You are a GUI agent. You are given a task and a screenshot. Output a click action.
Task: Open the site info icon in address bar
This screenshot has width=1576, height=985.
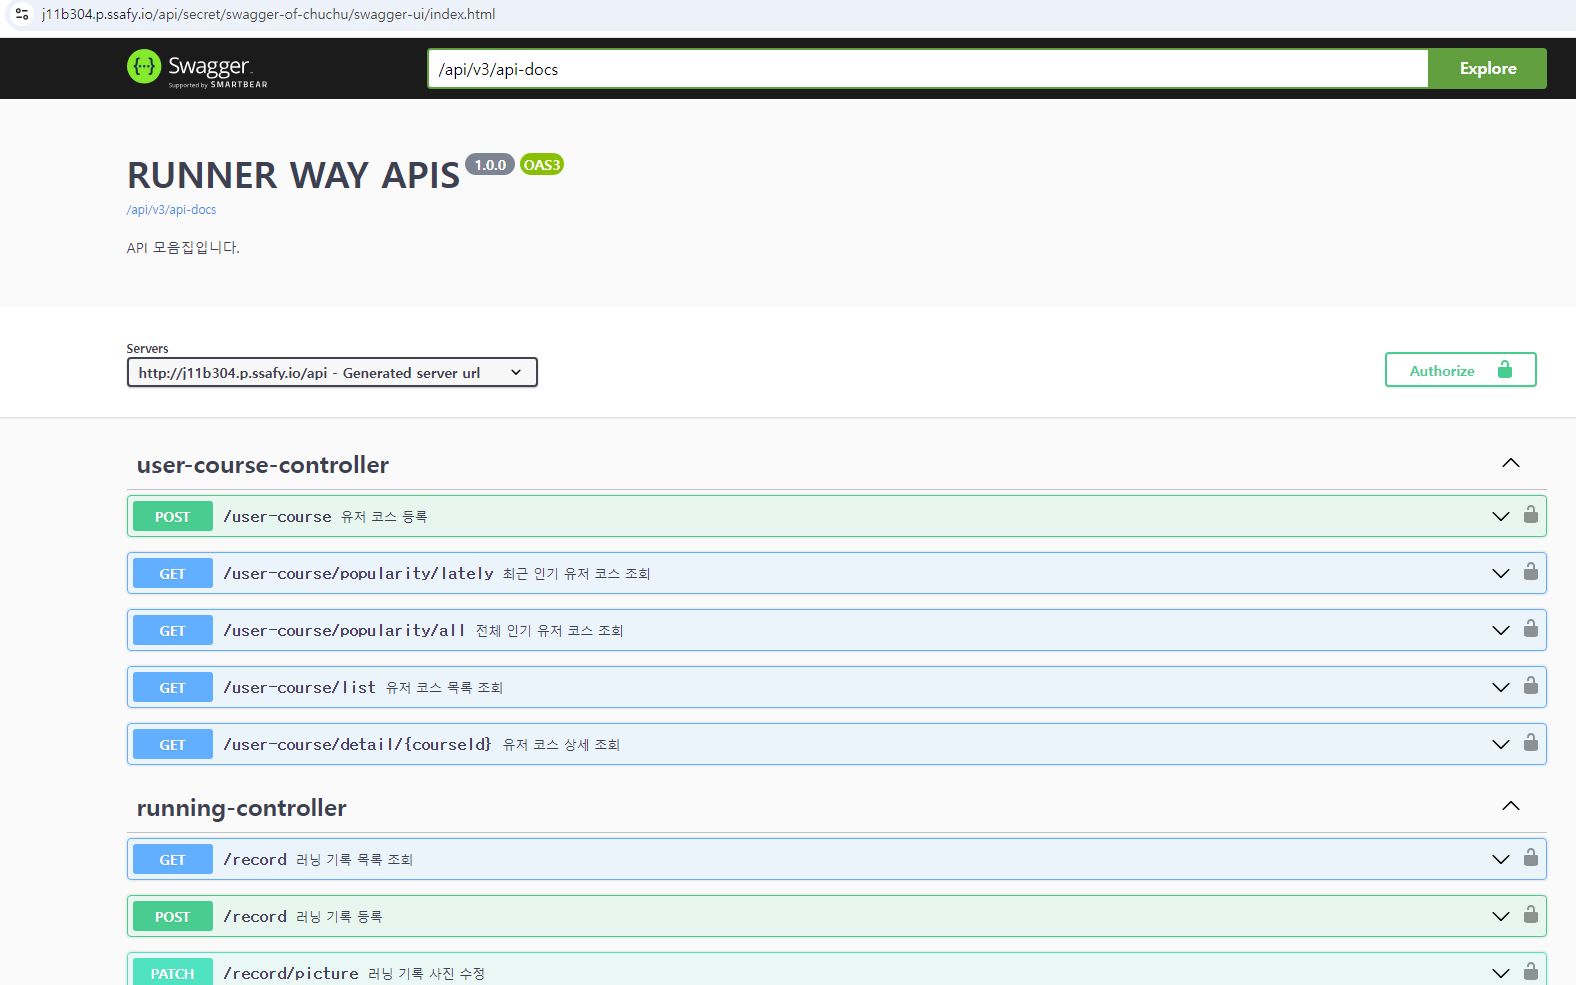pyautogui.click(x=21, y=14)
